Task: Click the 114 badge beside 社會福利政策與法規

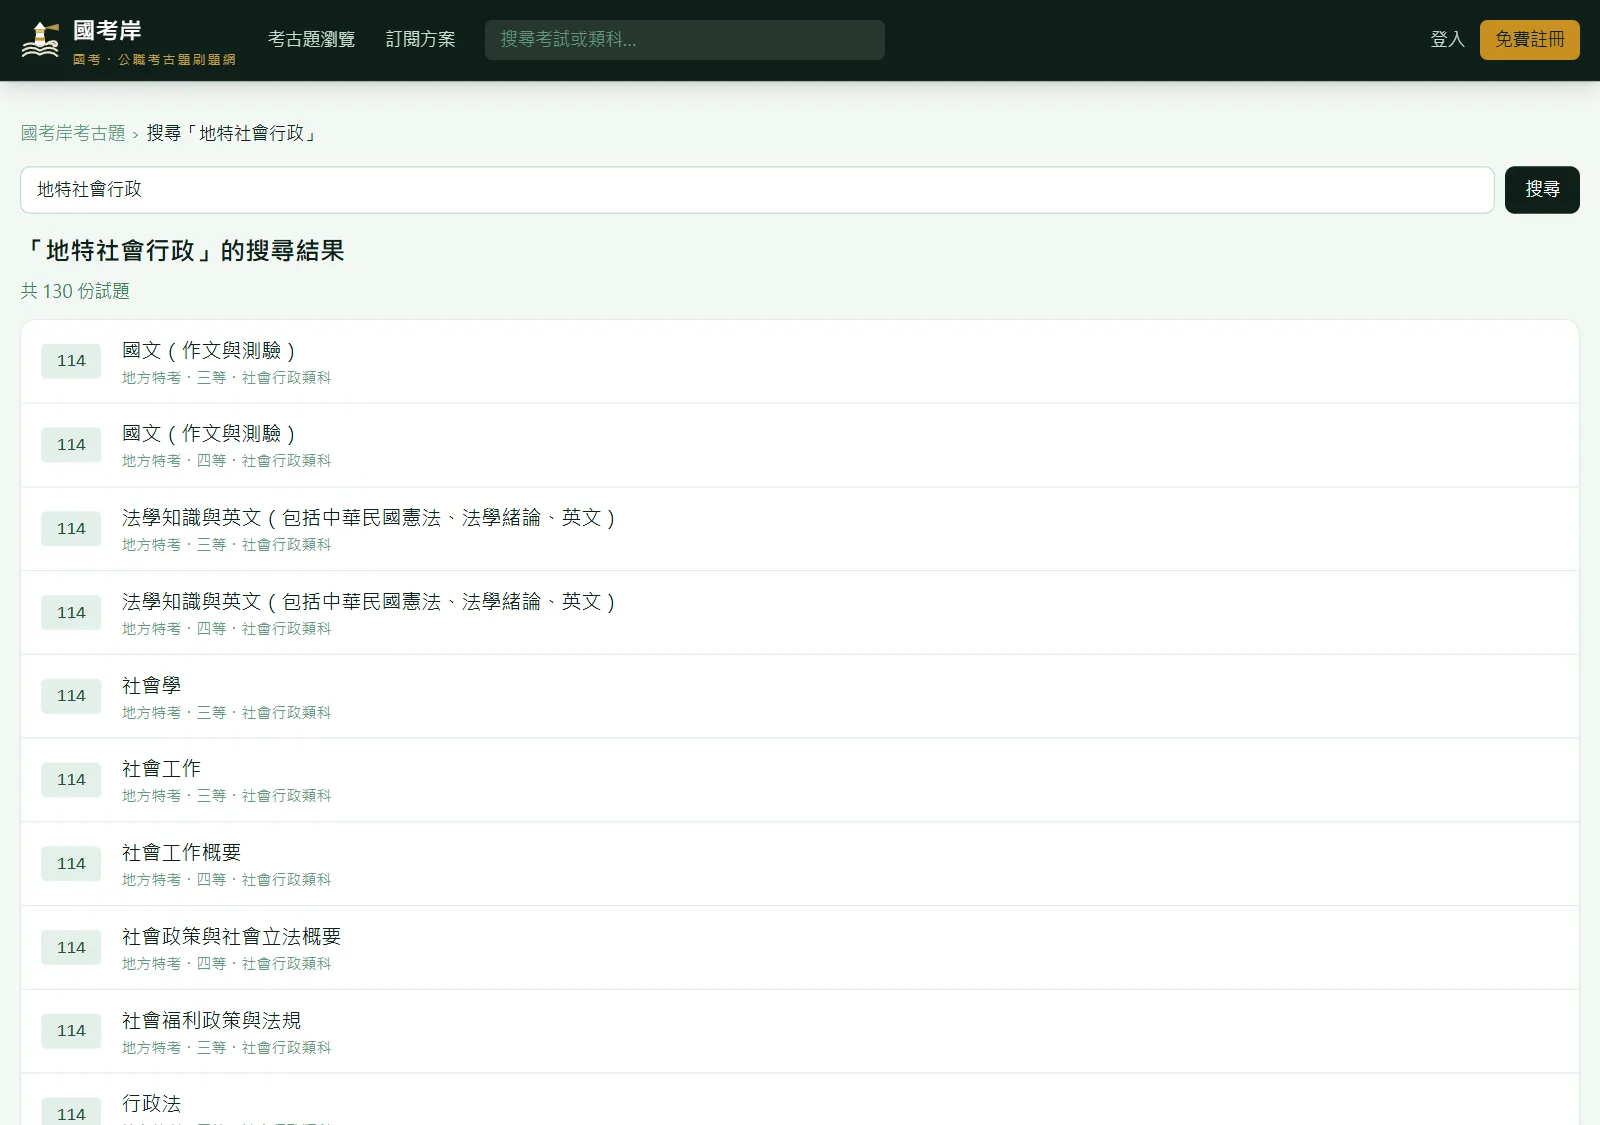Action: click(x=71, y=1031)
